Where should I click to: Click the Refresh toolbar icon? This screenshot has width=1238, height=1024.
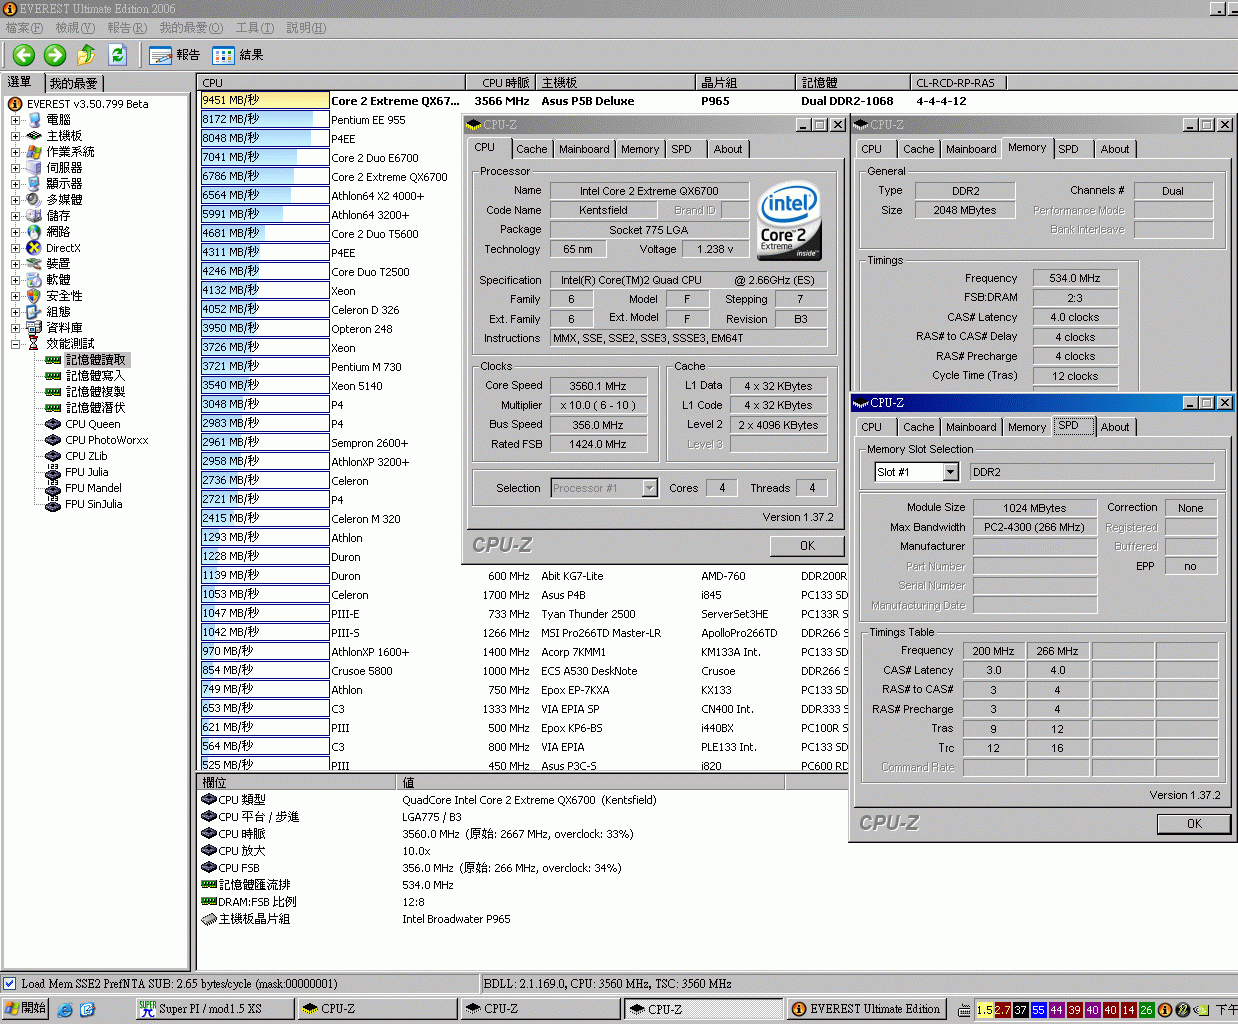click(x=117, y=55)
